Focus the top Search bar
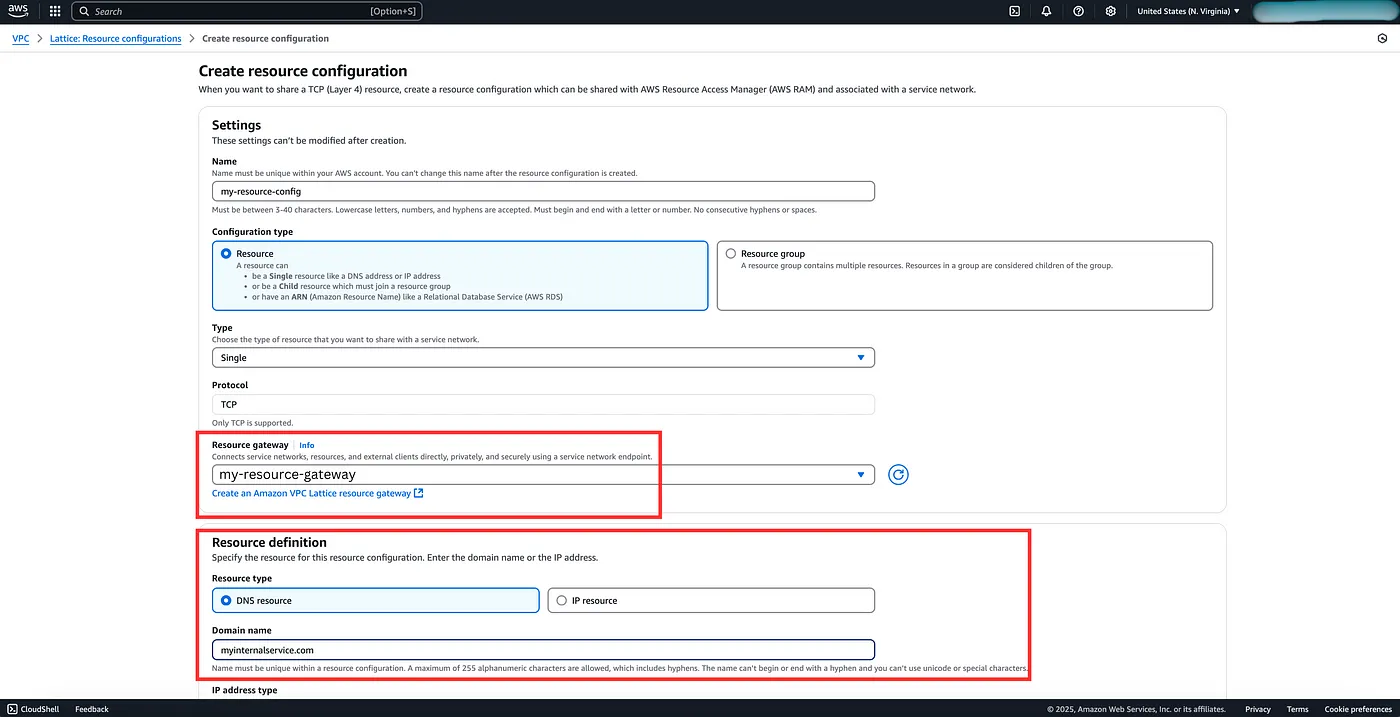Image resolution: width=1400 pixels, height=717 pixels. 247,11
